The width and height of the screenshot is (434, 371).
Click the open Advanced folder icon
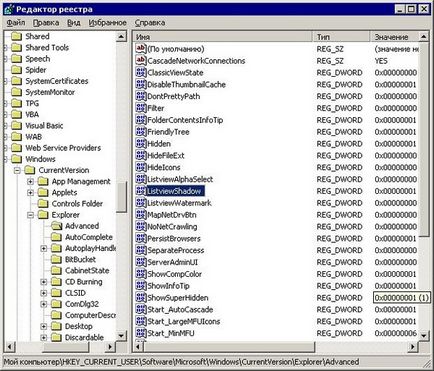pos(56,226)
